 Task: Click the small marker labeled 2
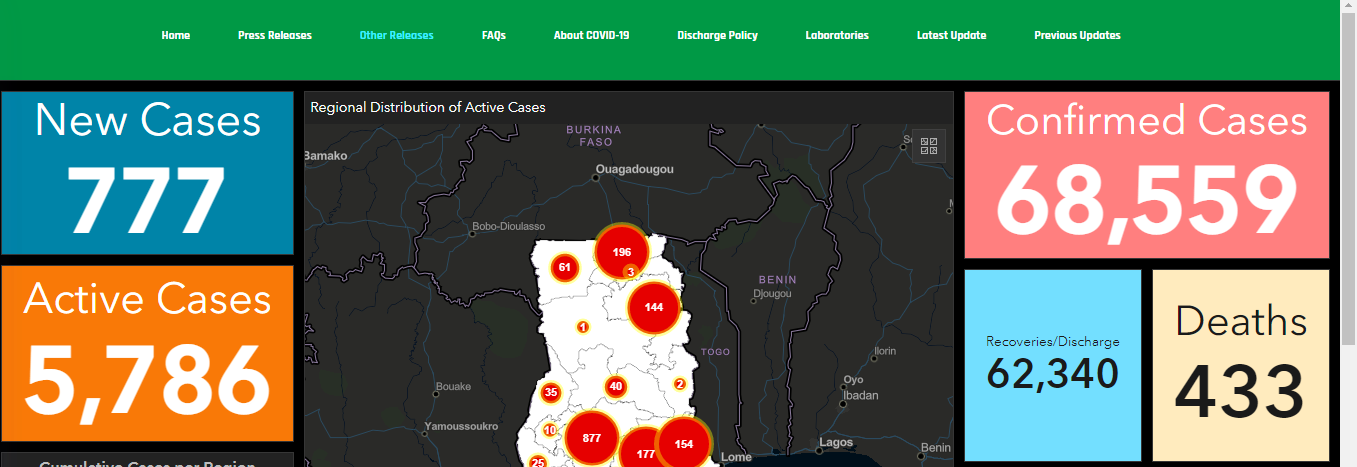680,384
